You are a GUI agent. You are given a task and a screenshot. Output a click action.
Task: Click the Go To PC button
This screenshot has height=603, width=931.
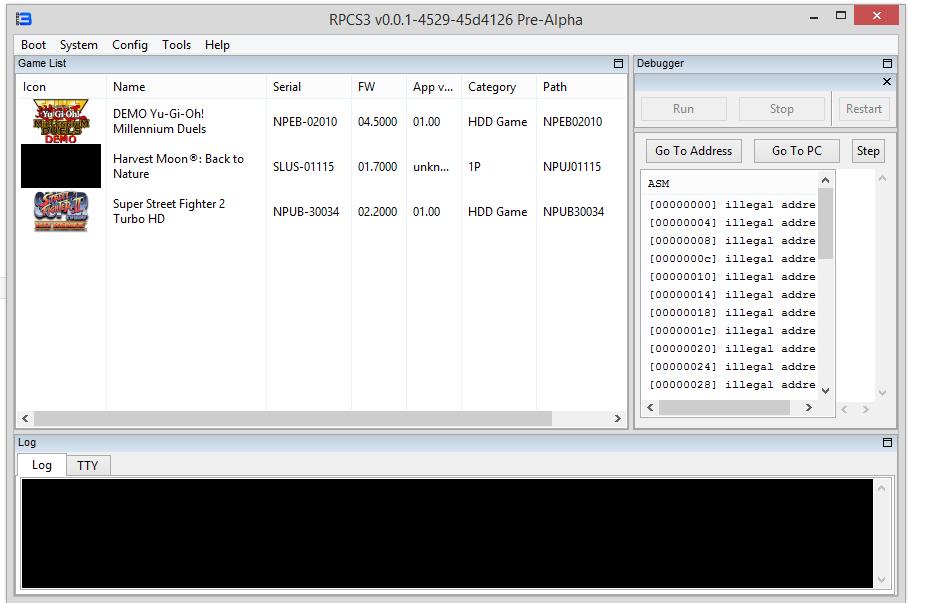[x=797, y=151]
